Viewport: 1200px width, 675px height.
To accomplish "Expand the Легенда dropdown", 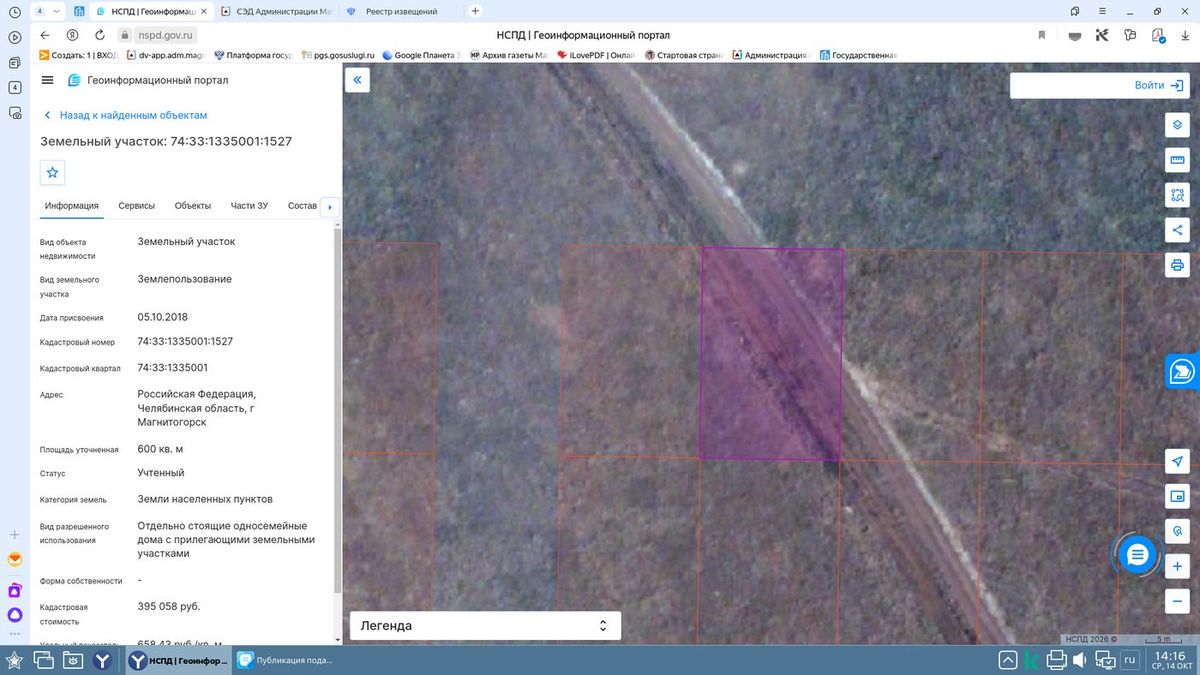I will pyautogui.click(x=485, y=626).
